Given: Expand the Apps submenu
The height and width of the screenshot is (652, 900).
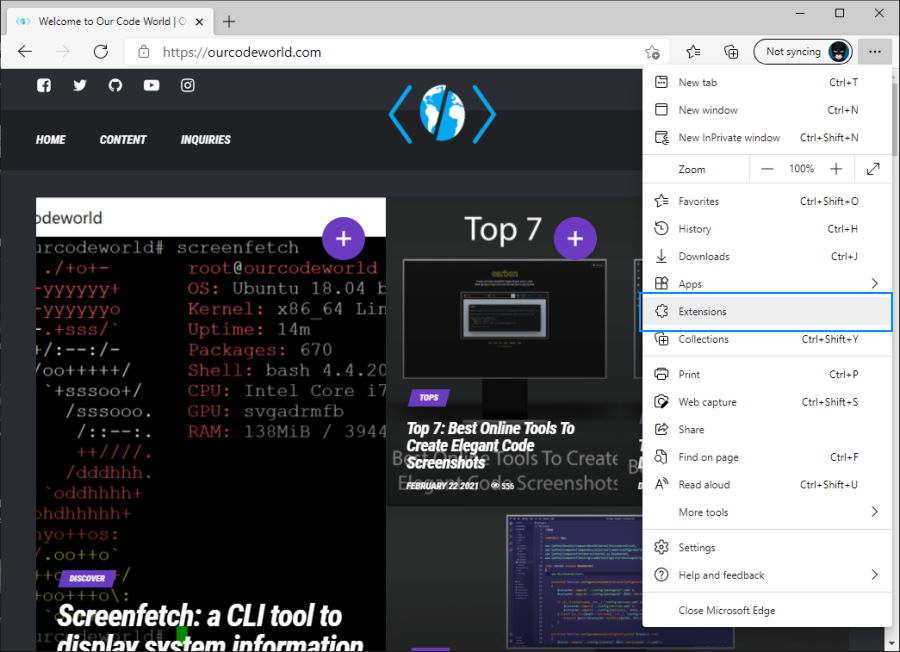Looking at the screenshot, I should click(x=766, y=283).
